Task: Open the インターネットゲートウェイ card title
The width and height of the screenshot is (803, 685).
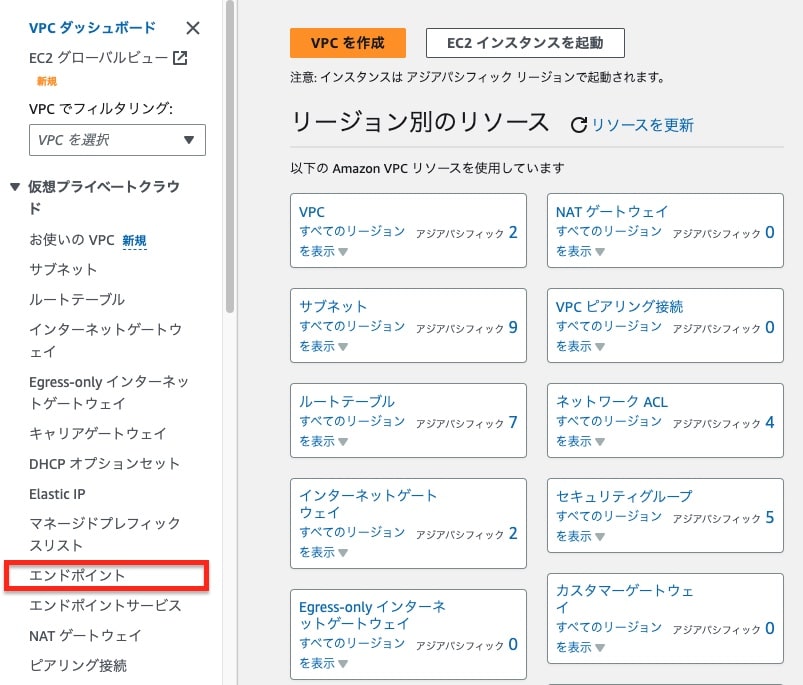Action: tap(368, 504)
